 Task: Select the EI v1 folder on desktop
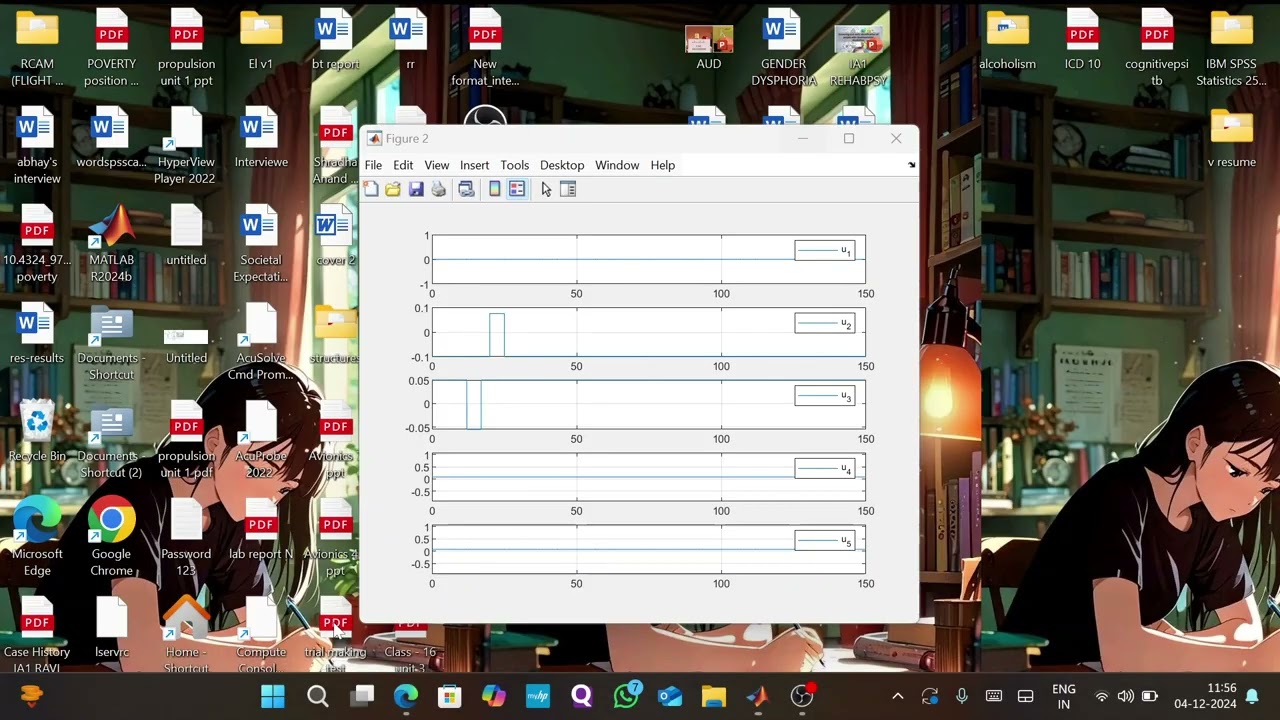tap(261, 40)
